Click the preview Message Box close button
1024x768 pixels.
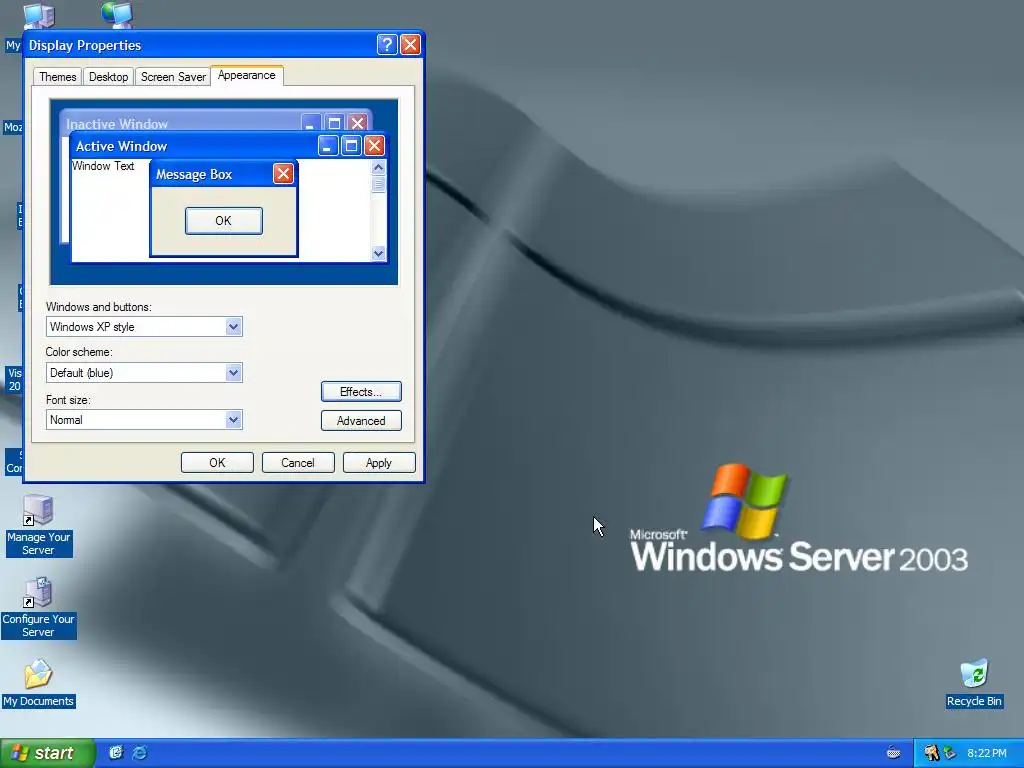coord(283,174)
